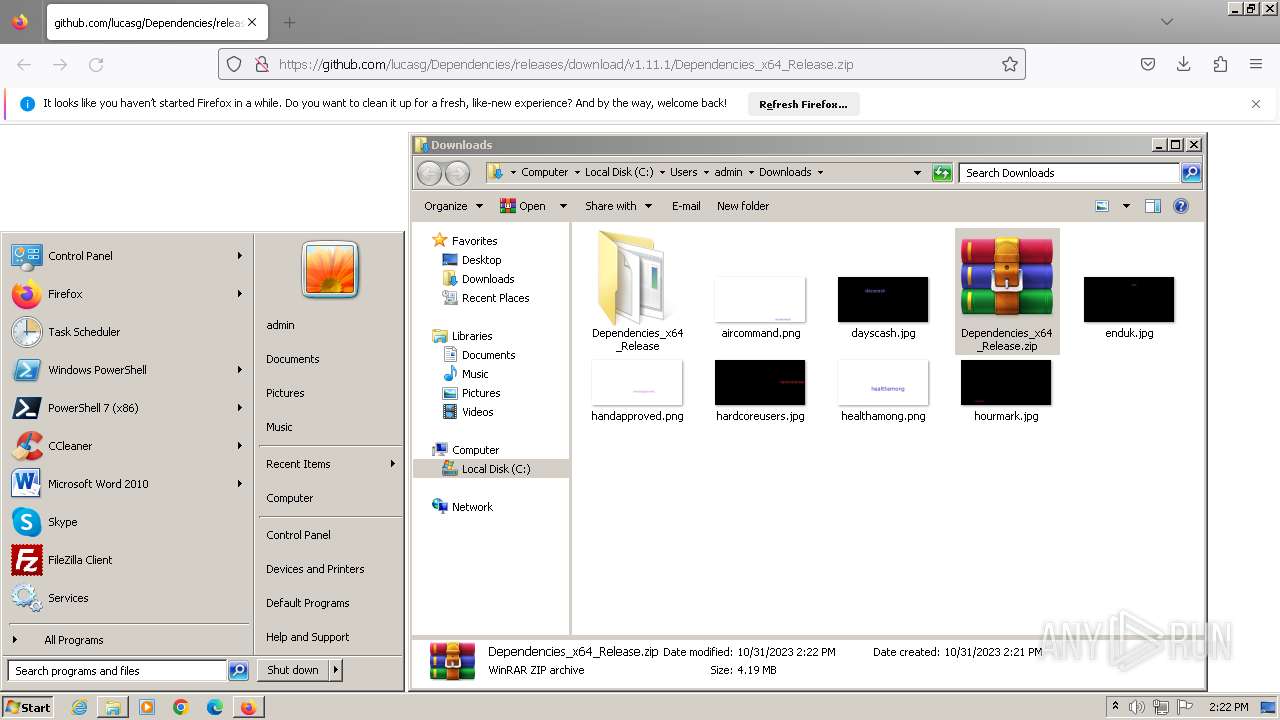Click Refresh Firefox button
The height and width of the screenshot is (720, 1280).
pyautogui.click(x=803, y=104)
